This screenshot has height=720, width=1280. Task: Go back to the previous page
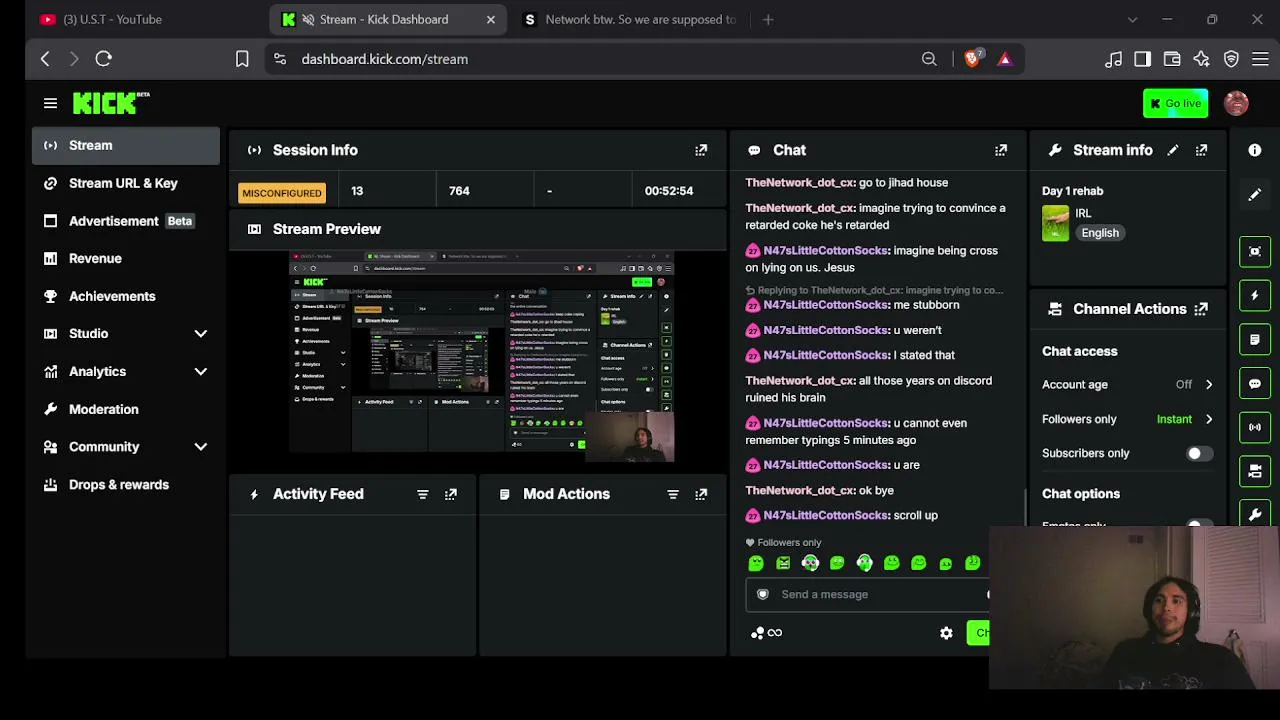pyautogui.click(x=45, y=59)
